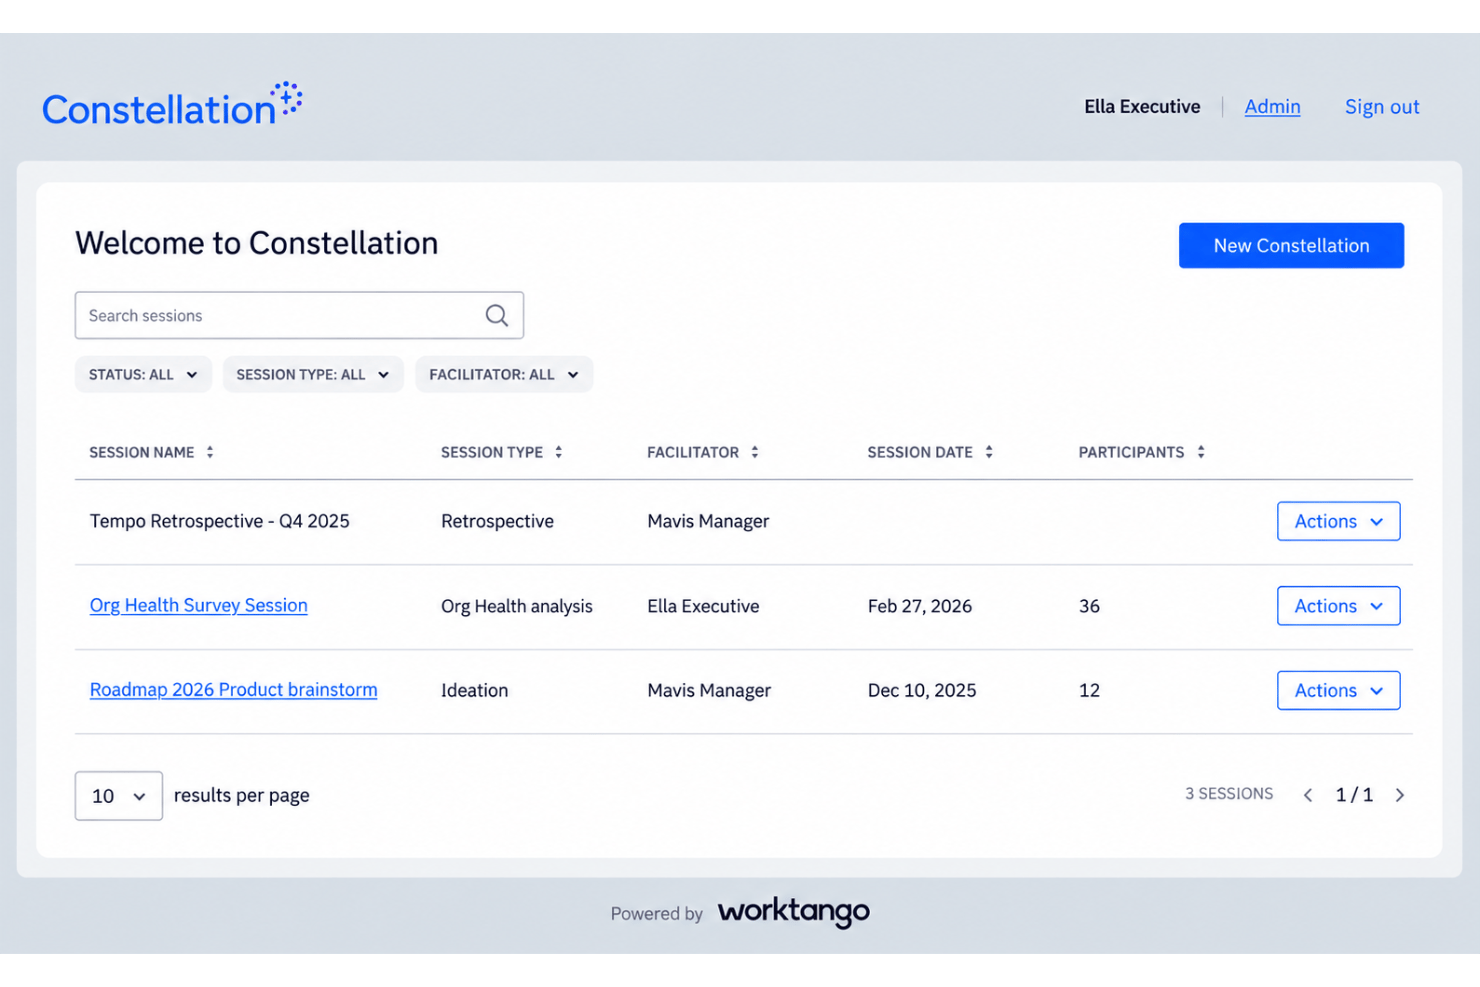
Task: Open Actions for Roadmap 2026 row
Action: click(1338, 690)
